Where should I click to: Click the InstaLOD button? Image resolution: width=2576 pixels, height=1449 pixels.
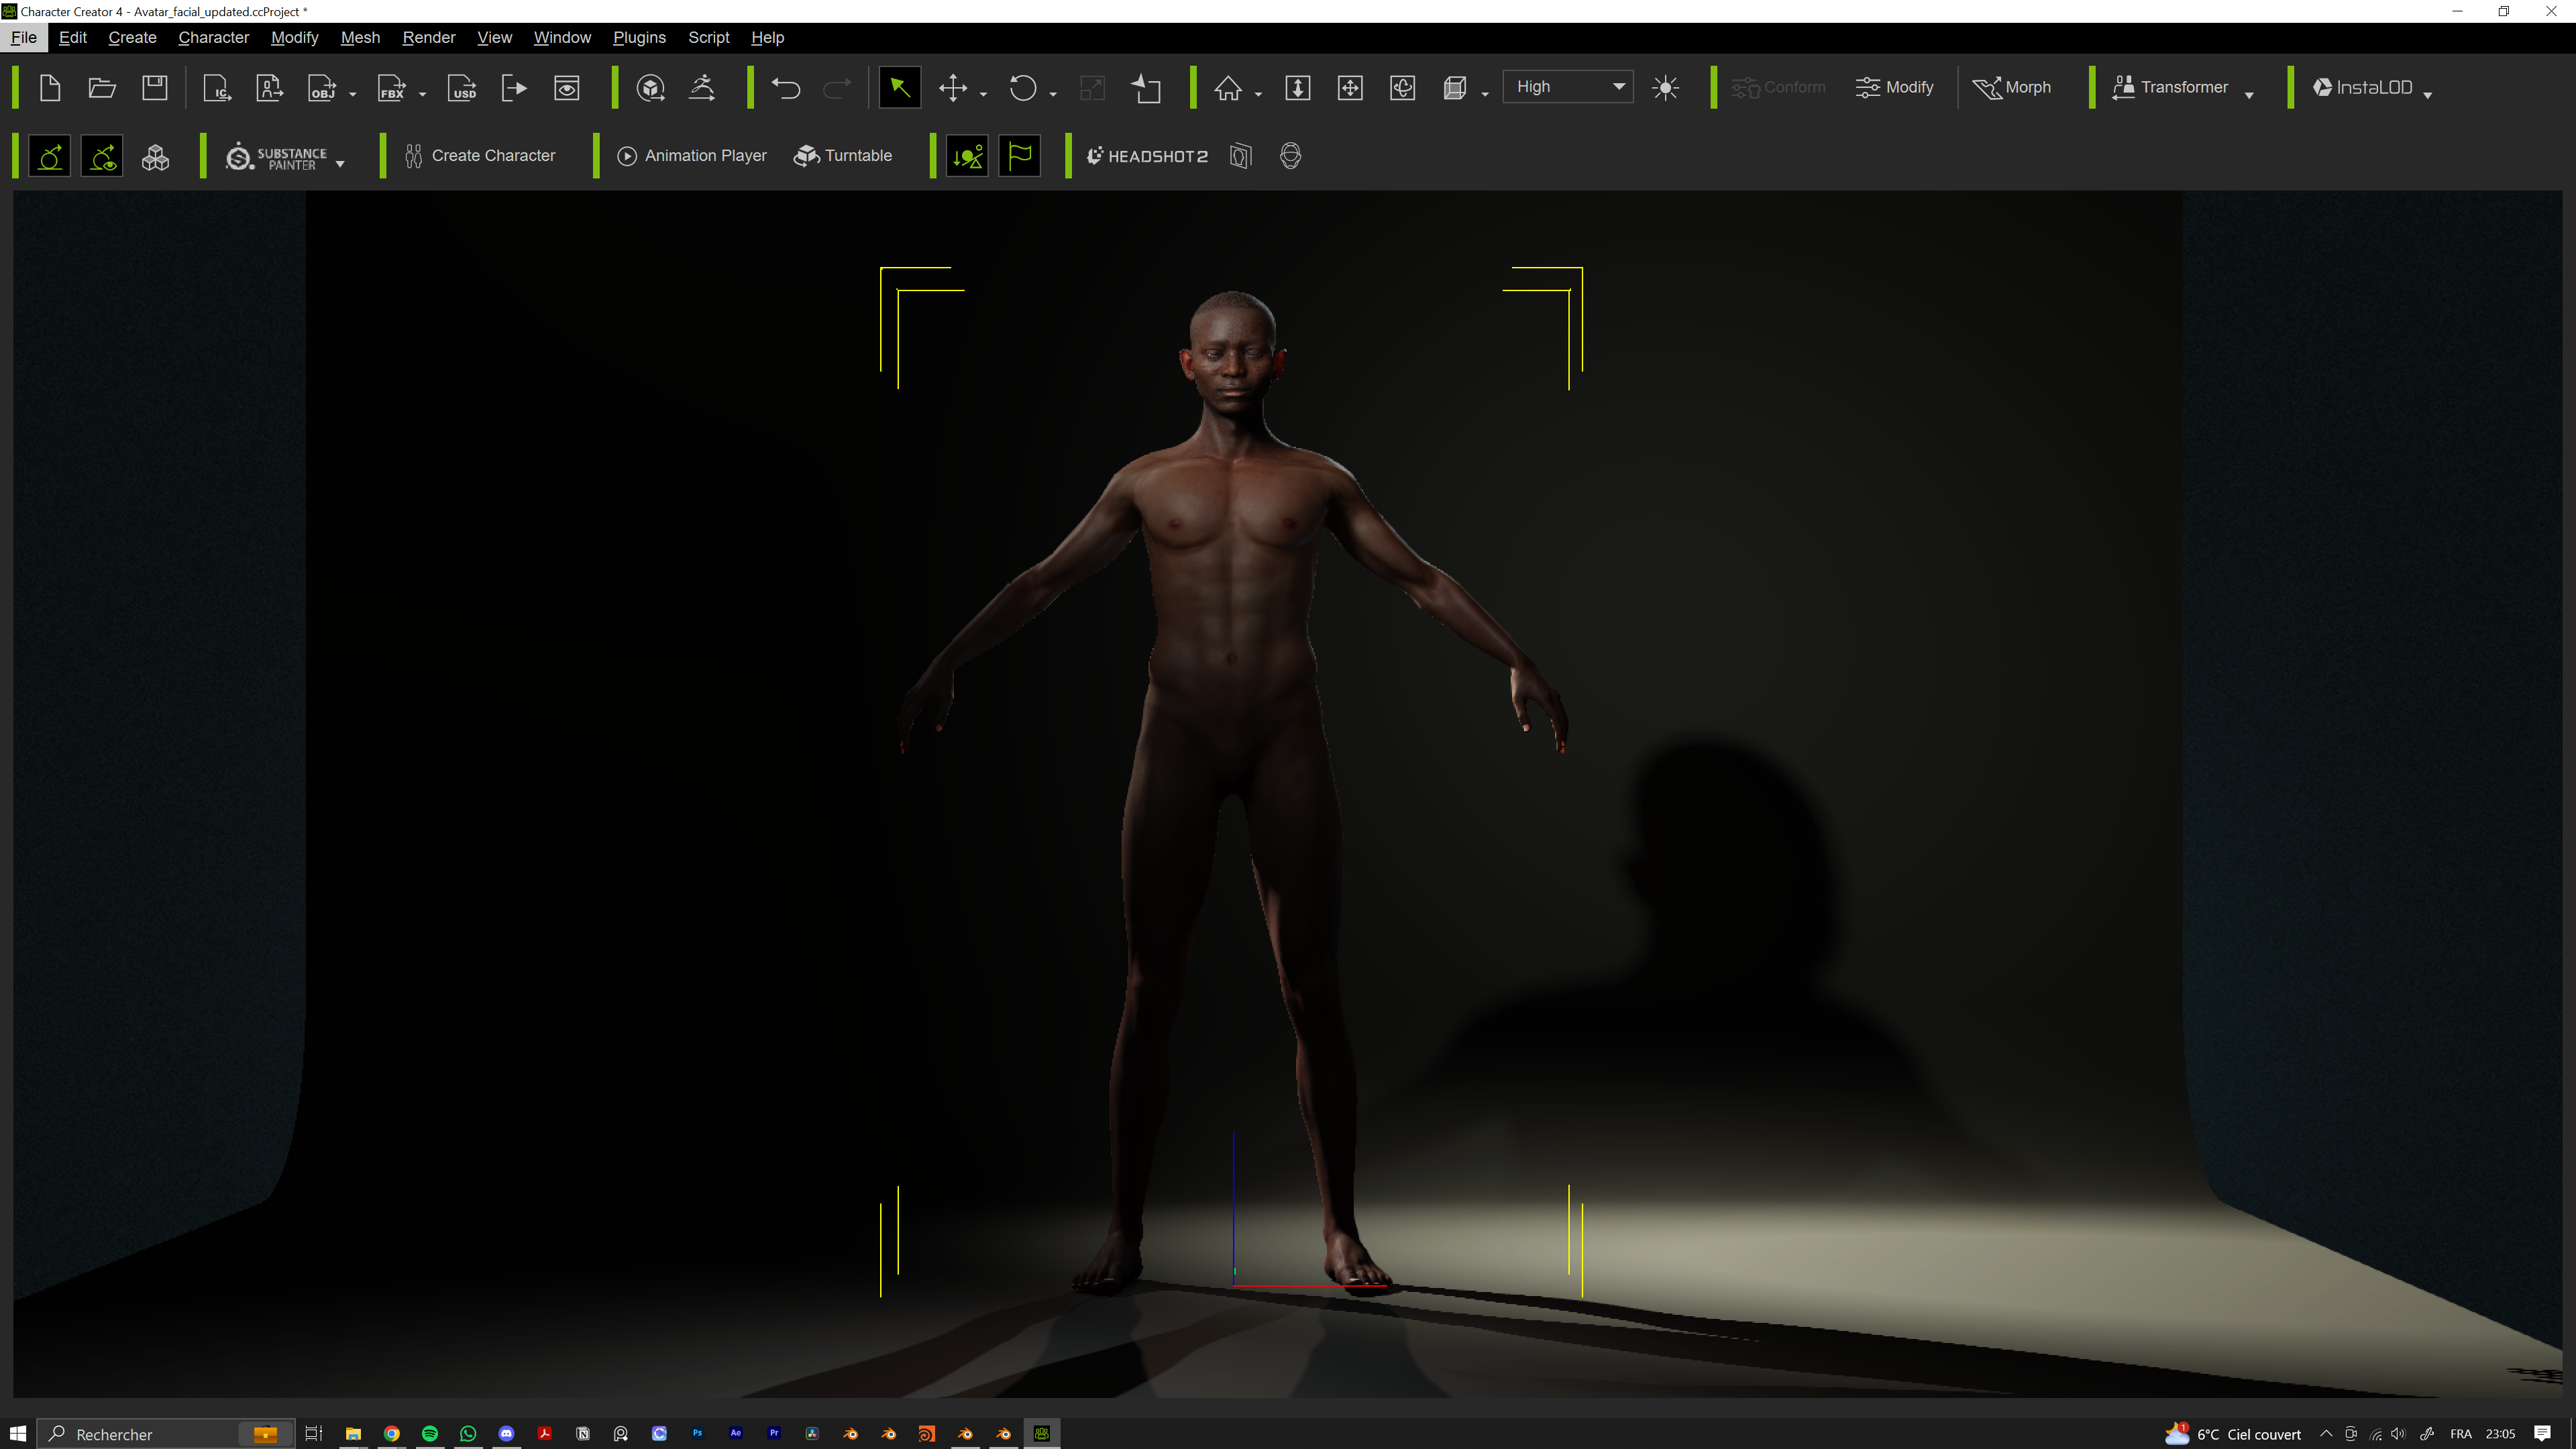2363,88
